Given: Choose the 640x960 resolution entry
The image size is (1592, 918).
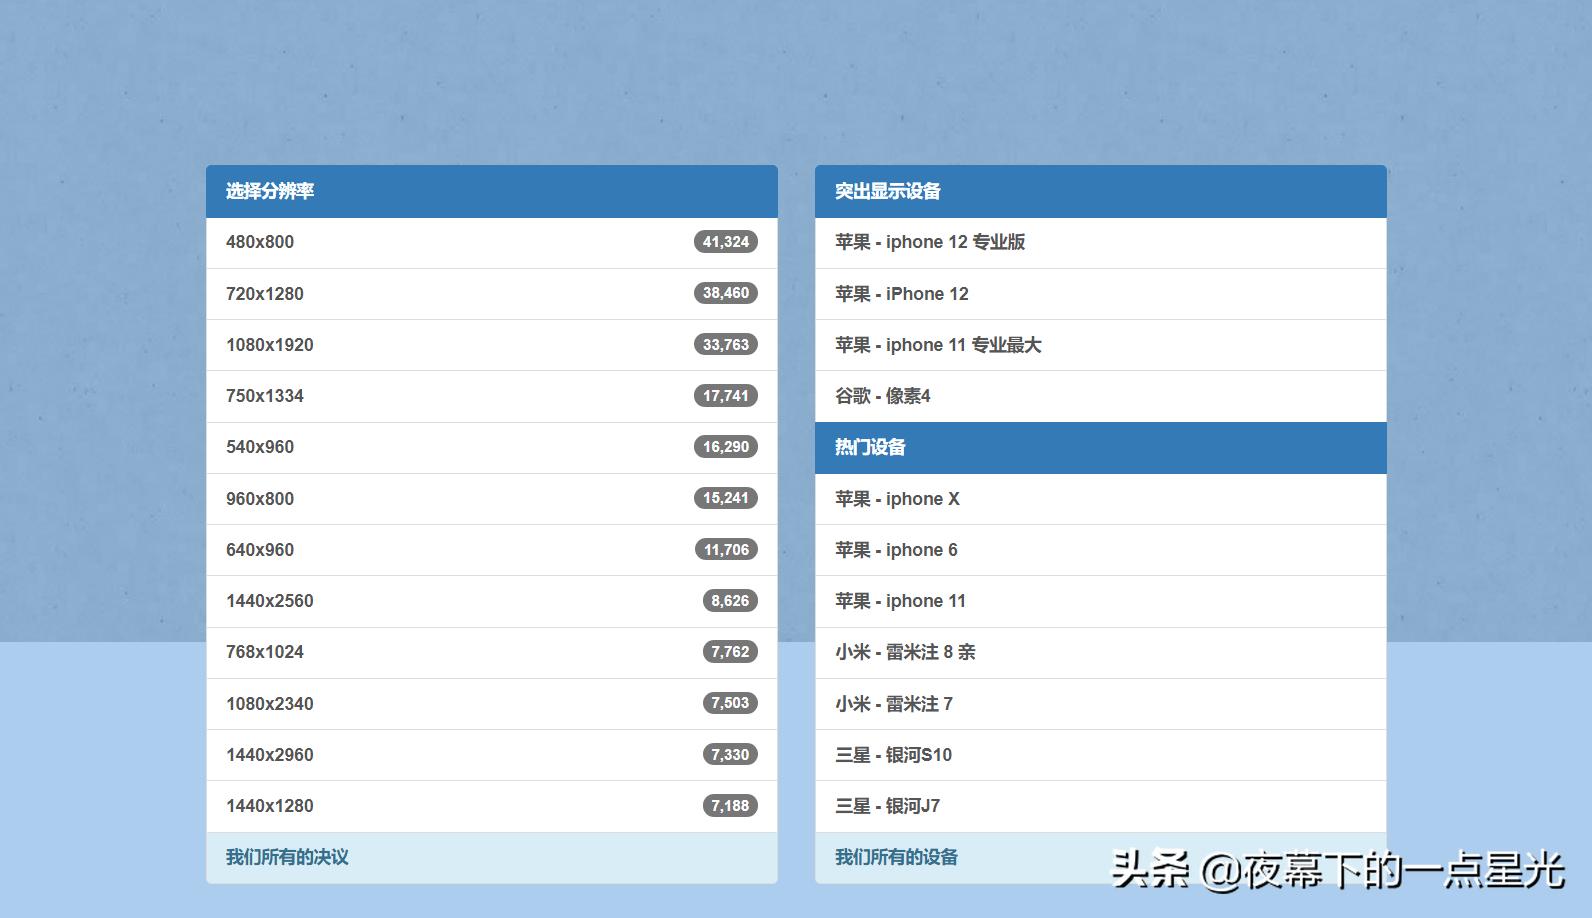Looking at the screenshot, I should 492,550.
